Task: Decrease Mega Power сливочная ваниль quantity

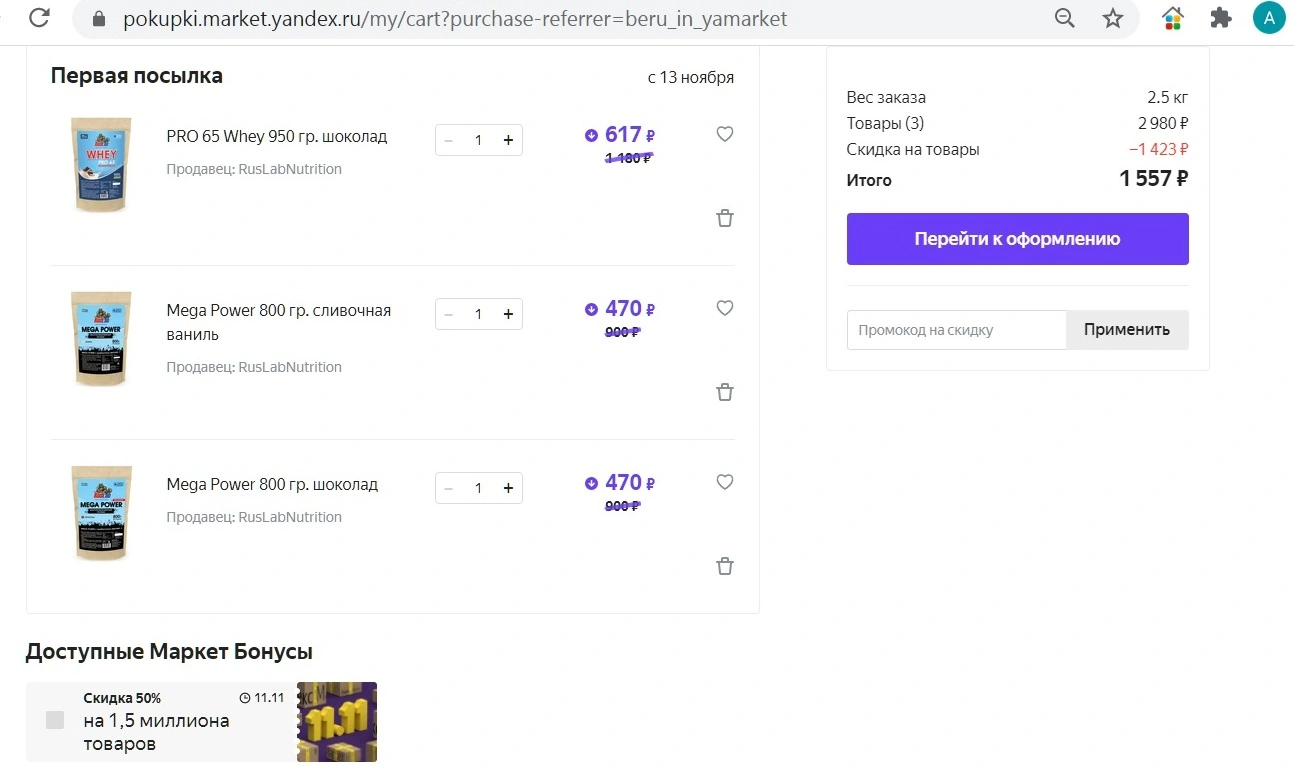Action: pyautogui.click(x=448, y=314)
